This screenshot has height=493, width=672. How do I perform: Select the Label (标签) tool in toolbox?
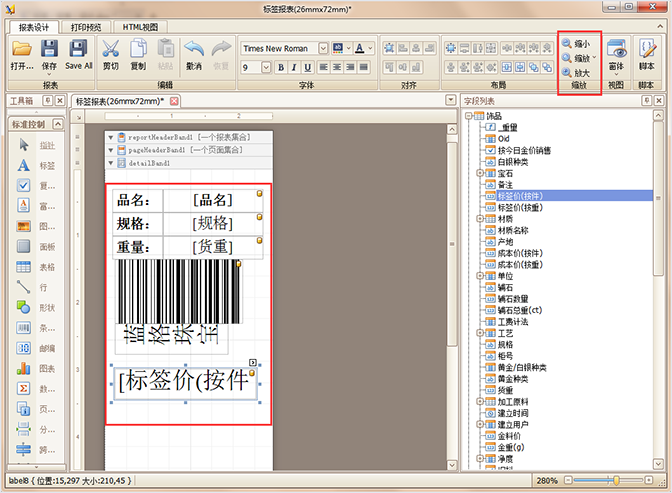(24, 165)
